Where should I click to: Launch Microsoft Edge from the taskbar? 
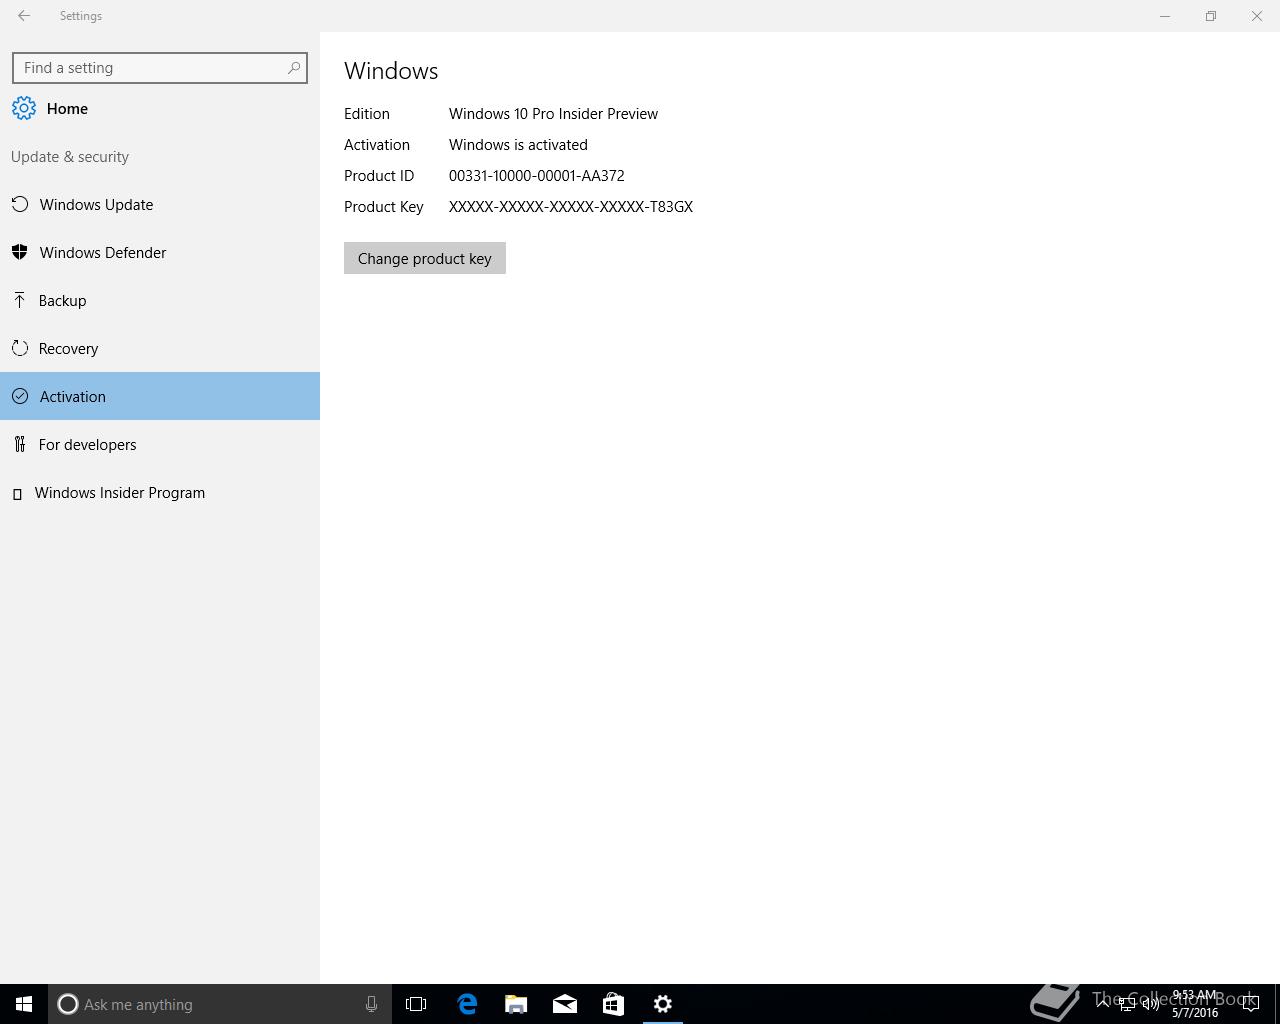467,1004
